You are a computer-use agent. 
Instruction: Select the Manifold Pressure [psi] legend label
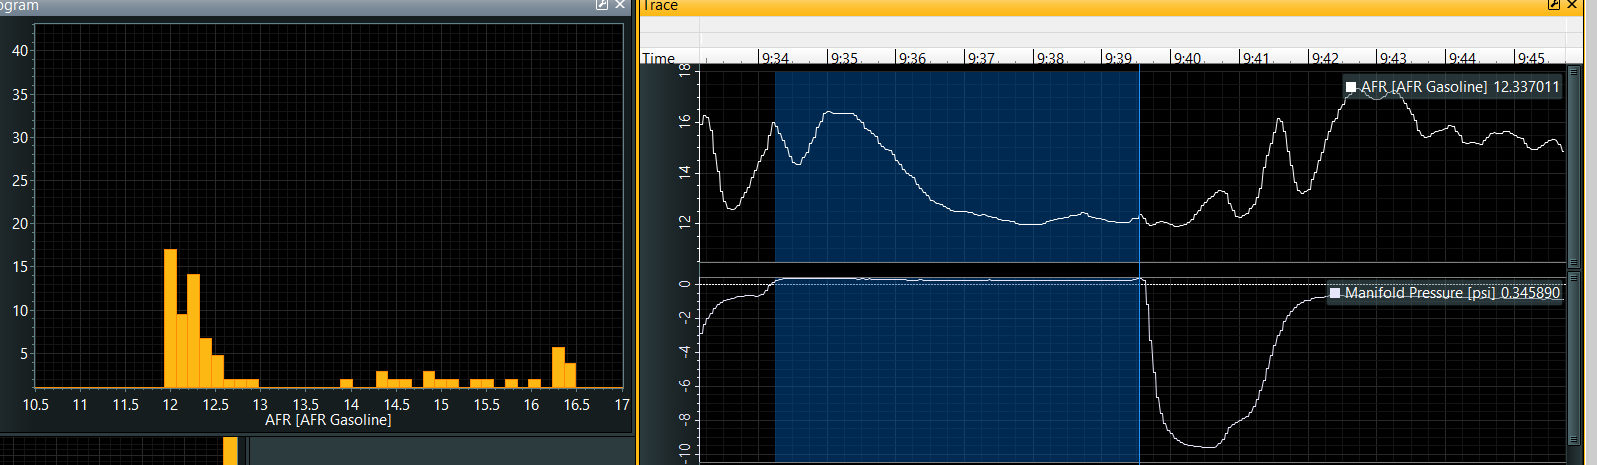[1420, 293]
